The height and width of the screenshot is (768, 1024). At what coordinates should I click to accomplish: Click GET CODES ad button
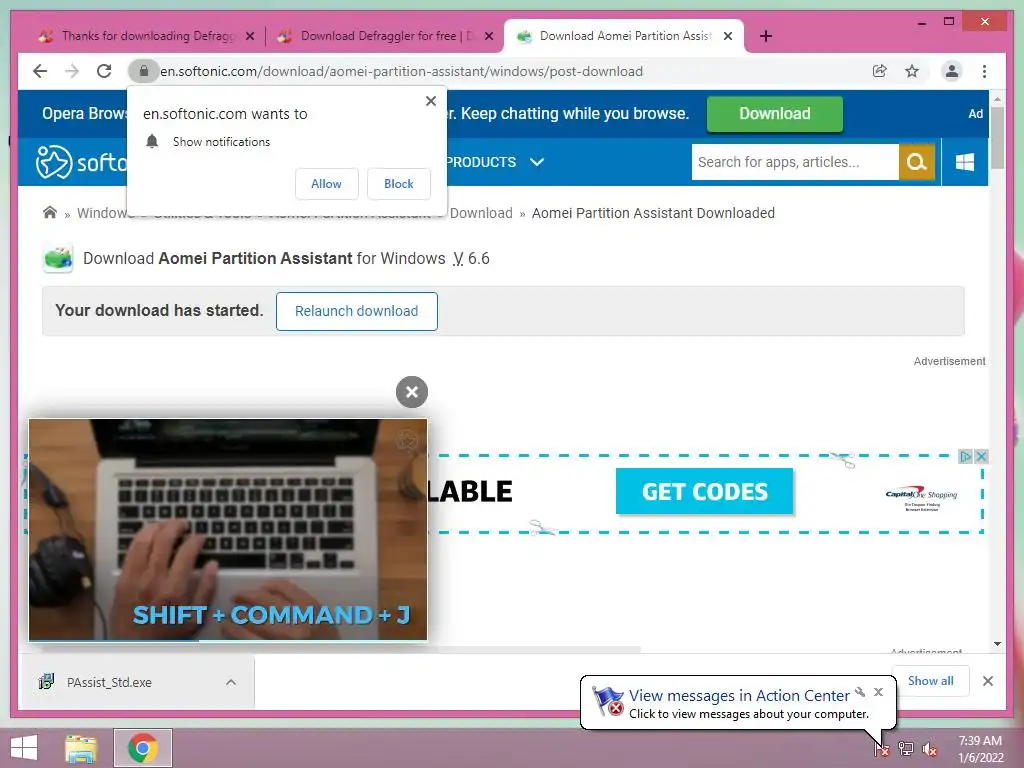[x=704, y=491]
